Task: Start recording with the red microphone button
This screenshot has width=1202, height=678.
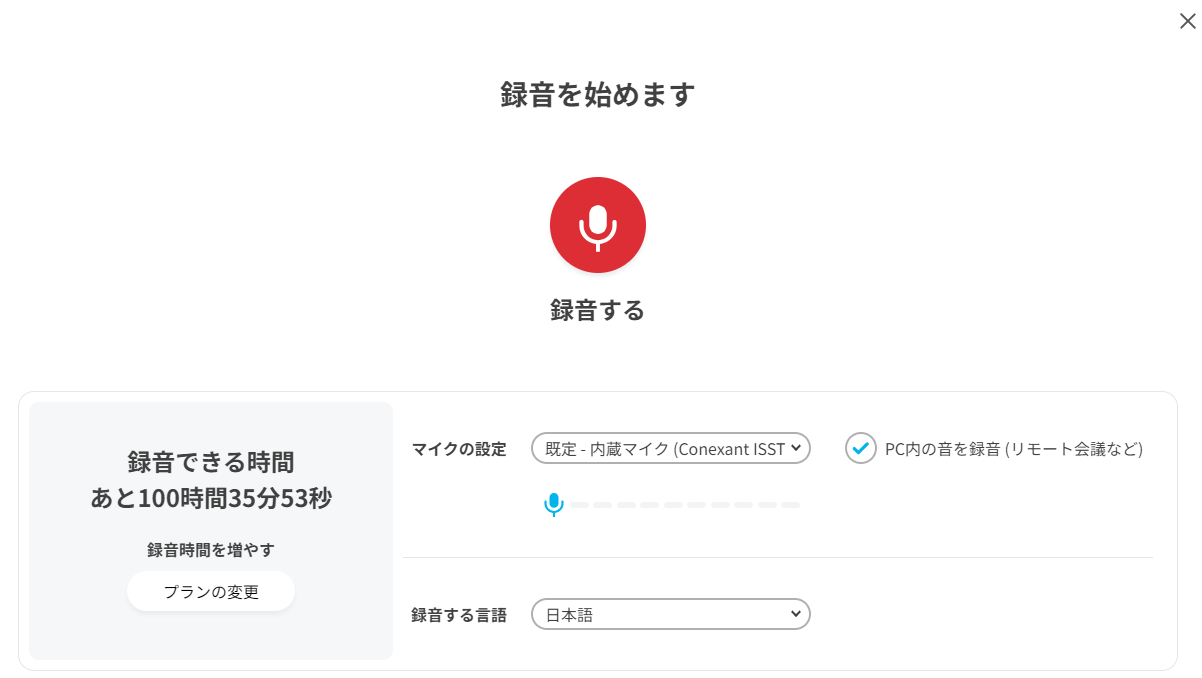Action: (598, 225)
